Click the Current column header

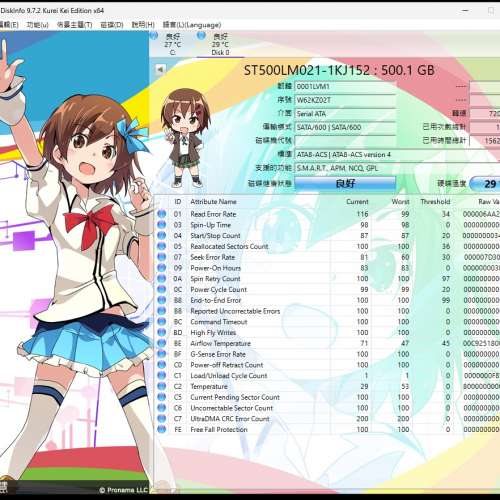[357, 202]
